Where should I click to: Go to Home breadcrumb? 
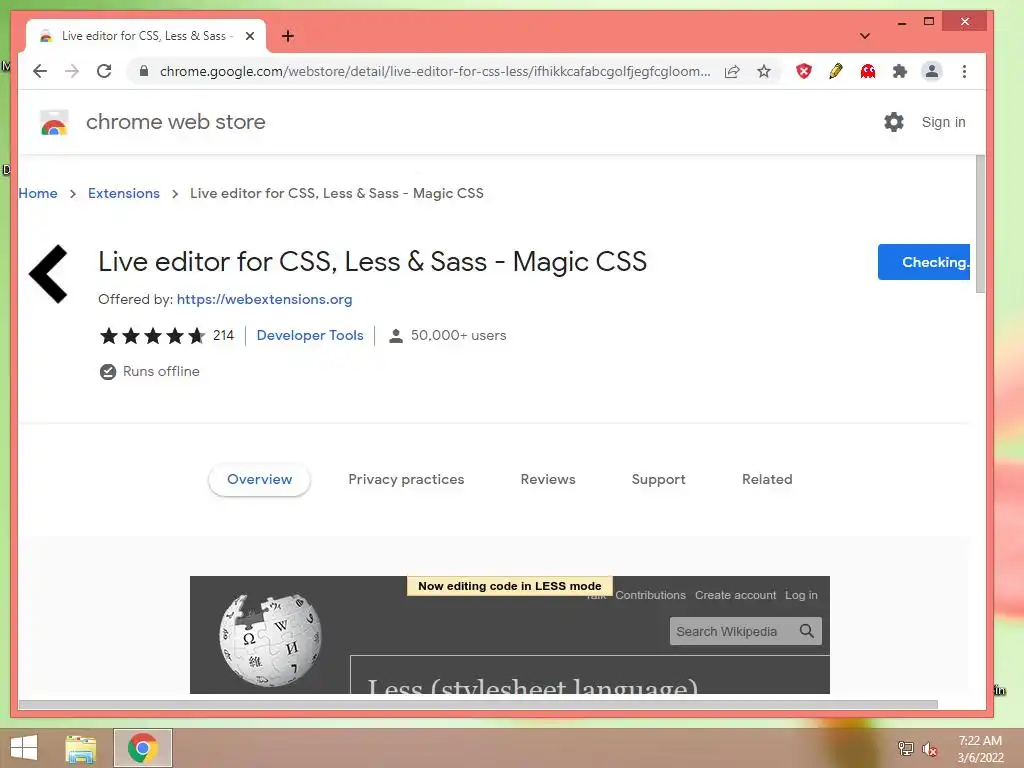click(x=38, y=193)
